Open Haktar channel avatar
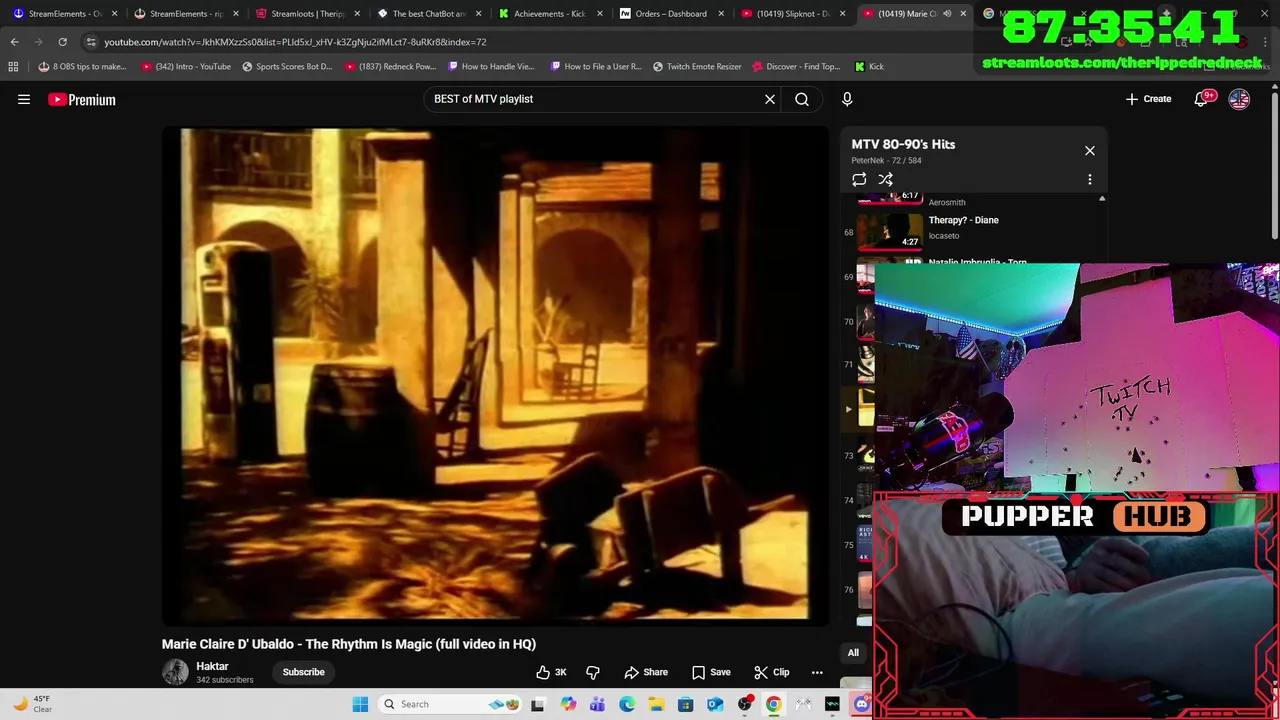The image size is (1280, 720). point(175,672)
